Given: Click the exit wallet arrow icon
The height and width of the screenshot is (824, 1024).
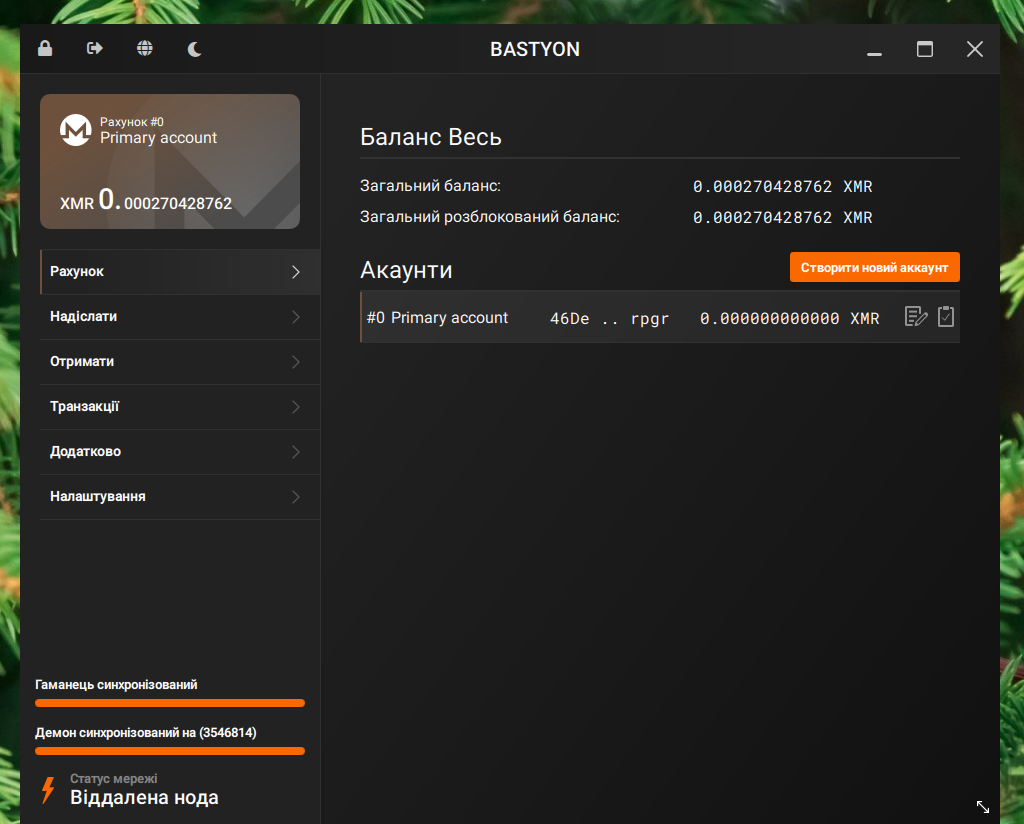Looking at the screenshot, I should 95,49.
